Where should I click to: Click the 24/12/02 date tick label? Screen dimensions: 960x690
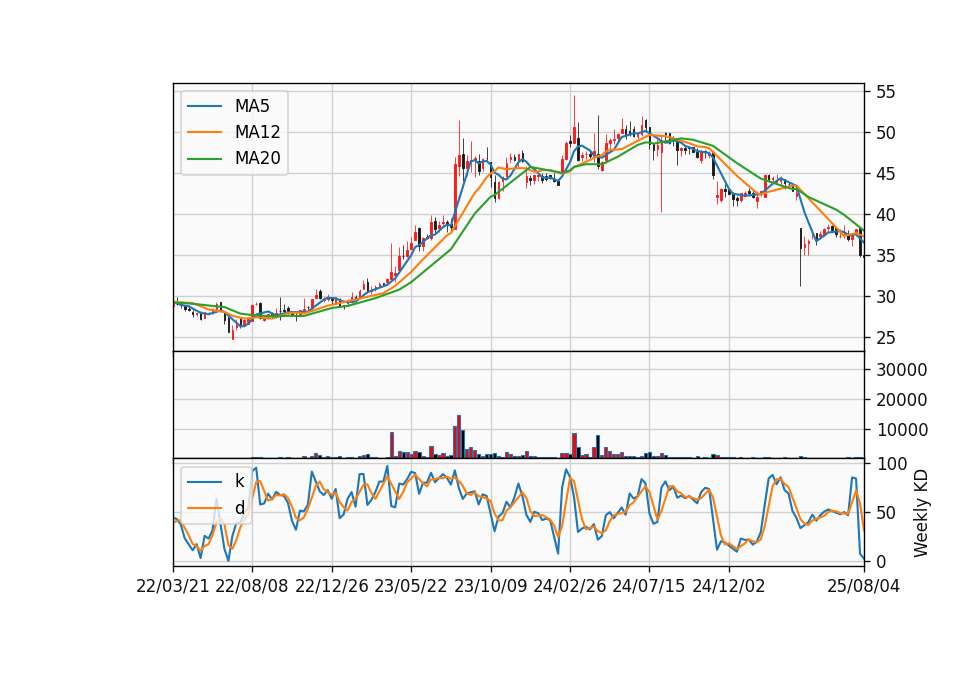729,586
